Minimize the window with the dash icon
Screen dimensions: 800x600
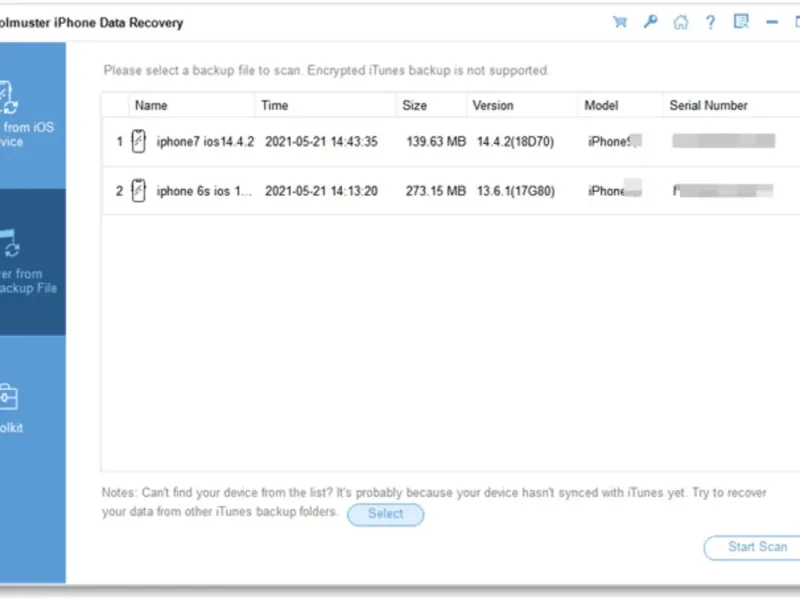pos(772,22)
